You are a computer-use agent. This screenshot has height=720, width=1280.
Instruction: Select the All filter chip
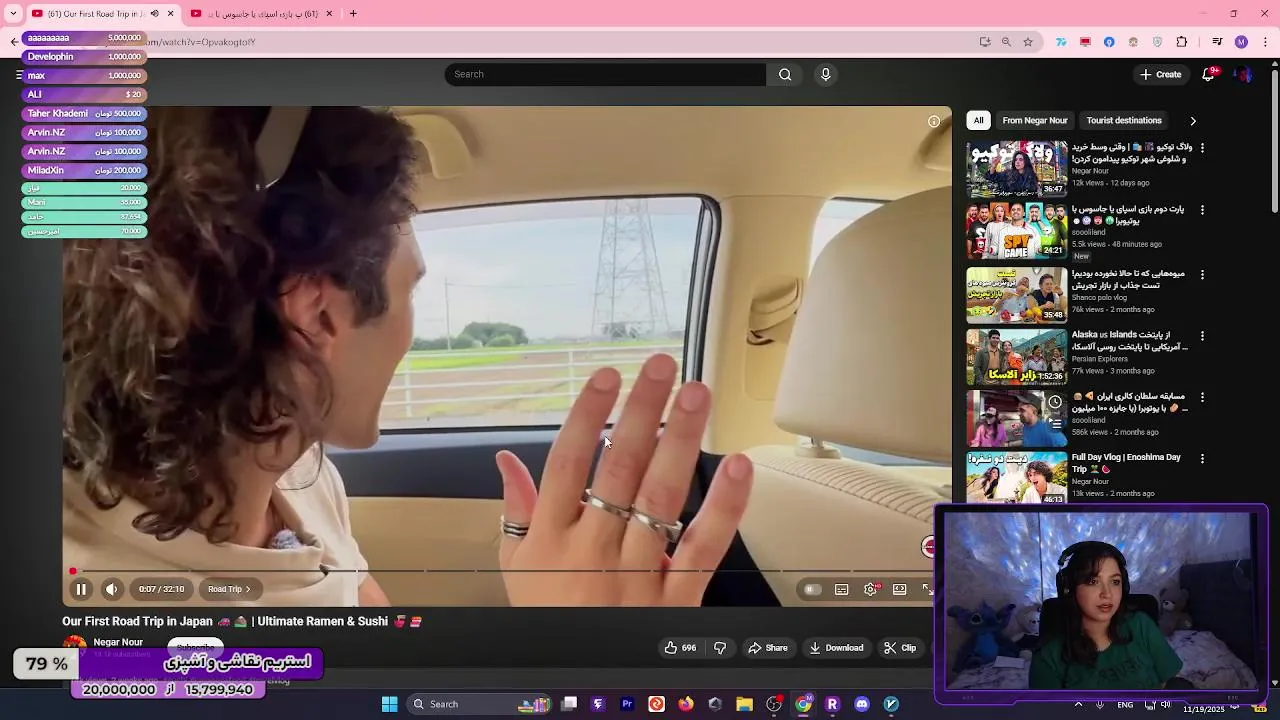tap(978, 120)
